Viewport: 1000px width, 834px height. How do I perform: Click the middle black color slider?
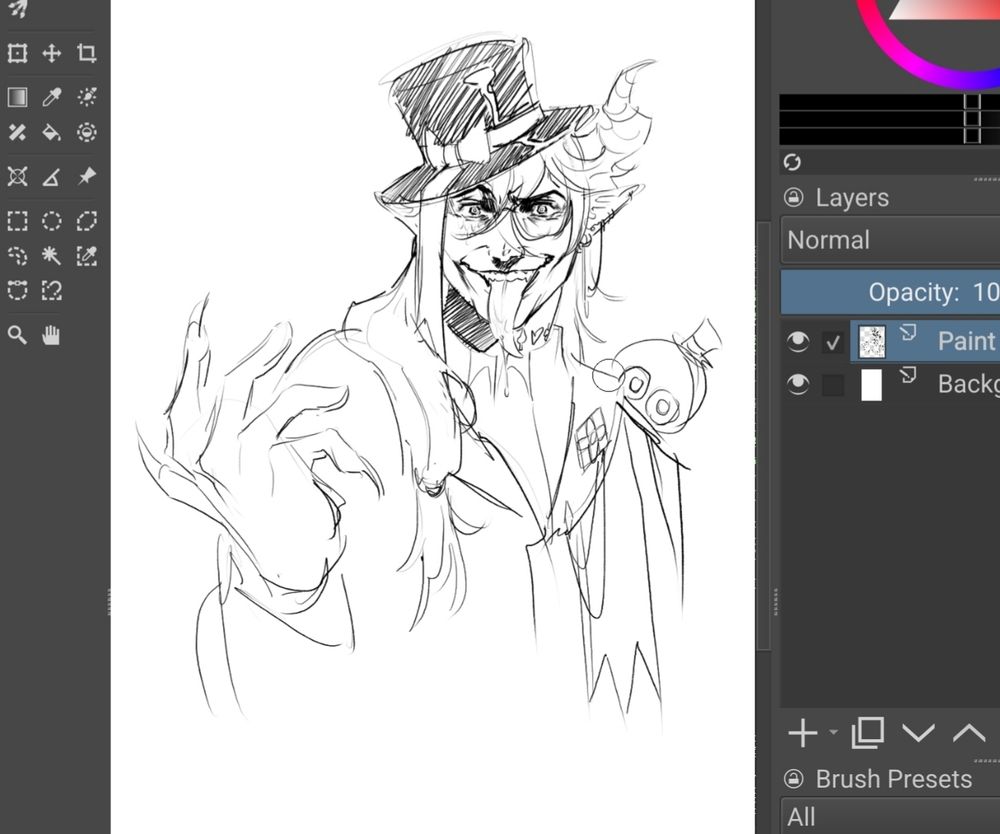[x=890, y=119]
